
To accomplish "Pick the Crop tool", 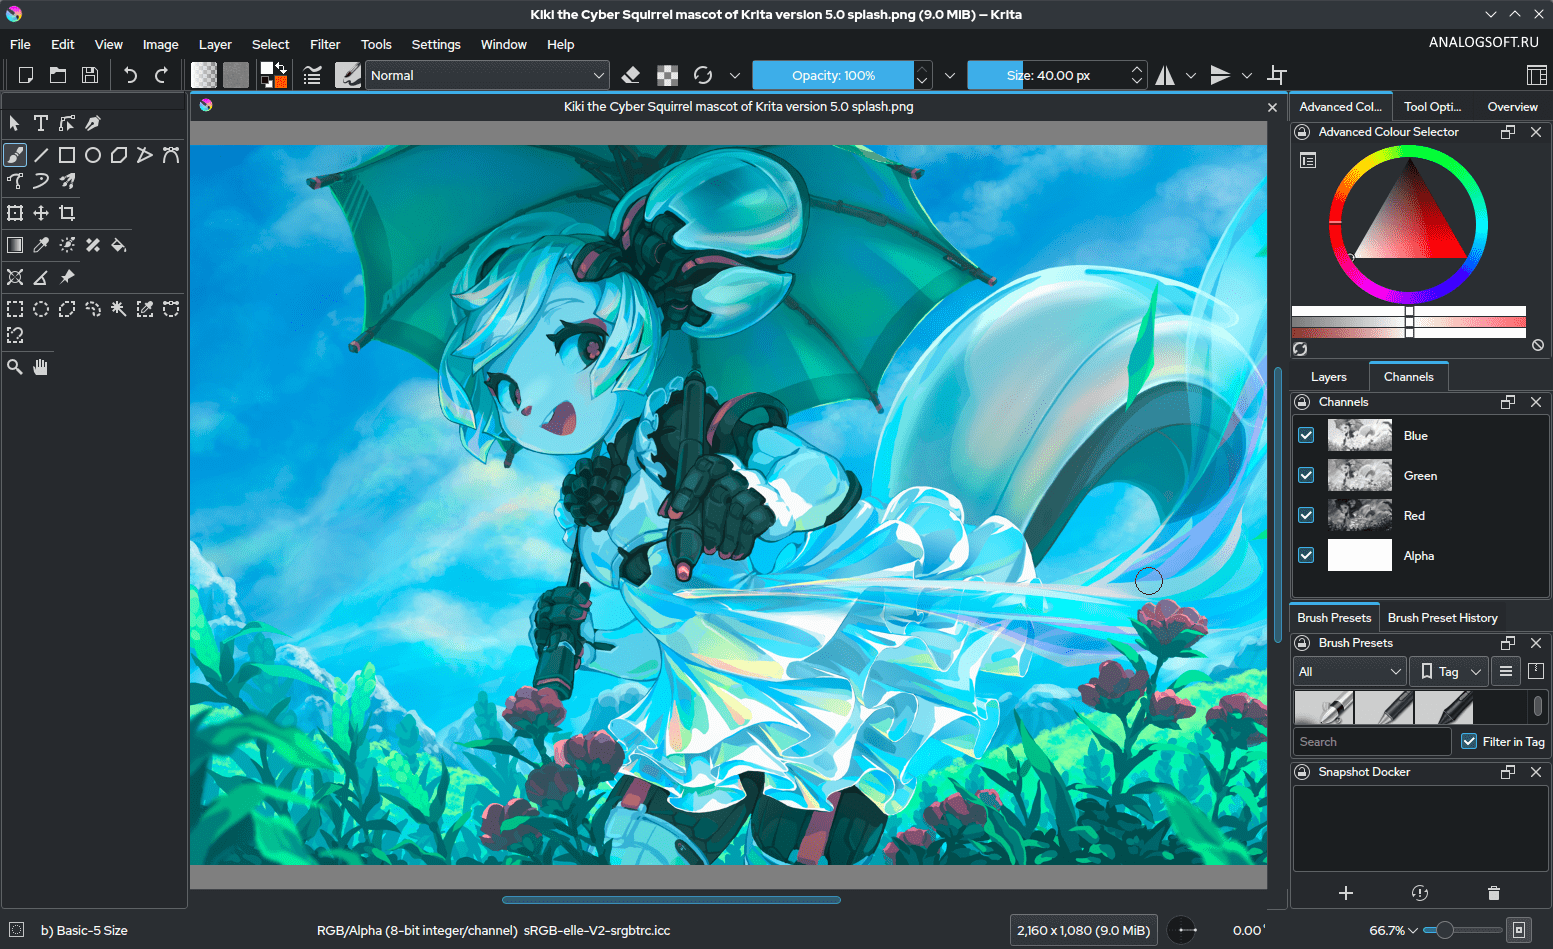I will pos(66,212).
